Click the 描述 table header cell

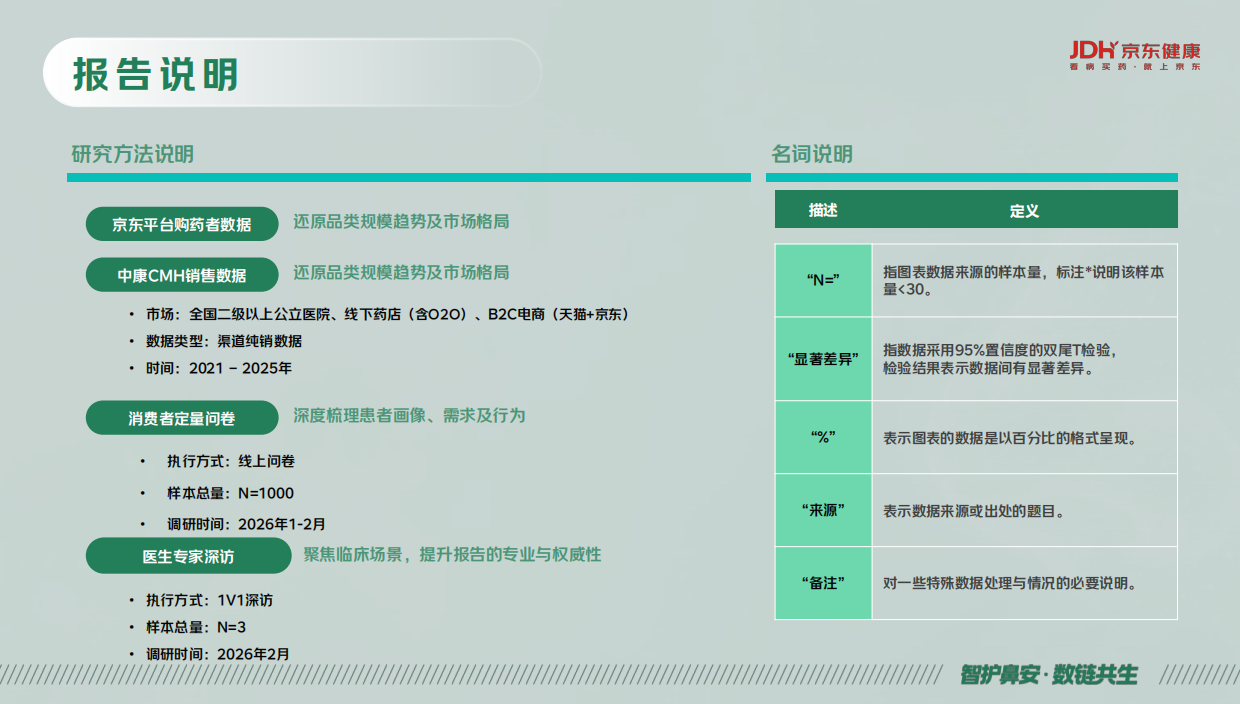822,210
